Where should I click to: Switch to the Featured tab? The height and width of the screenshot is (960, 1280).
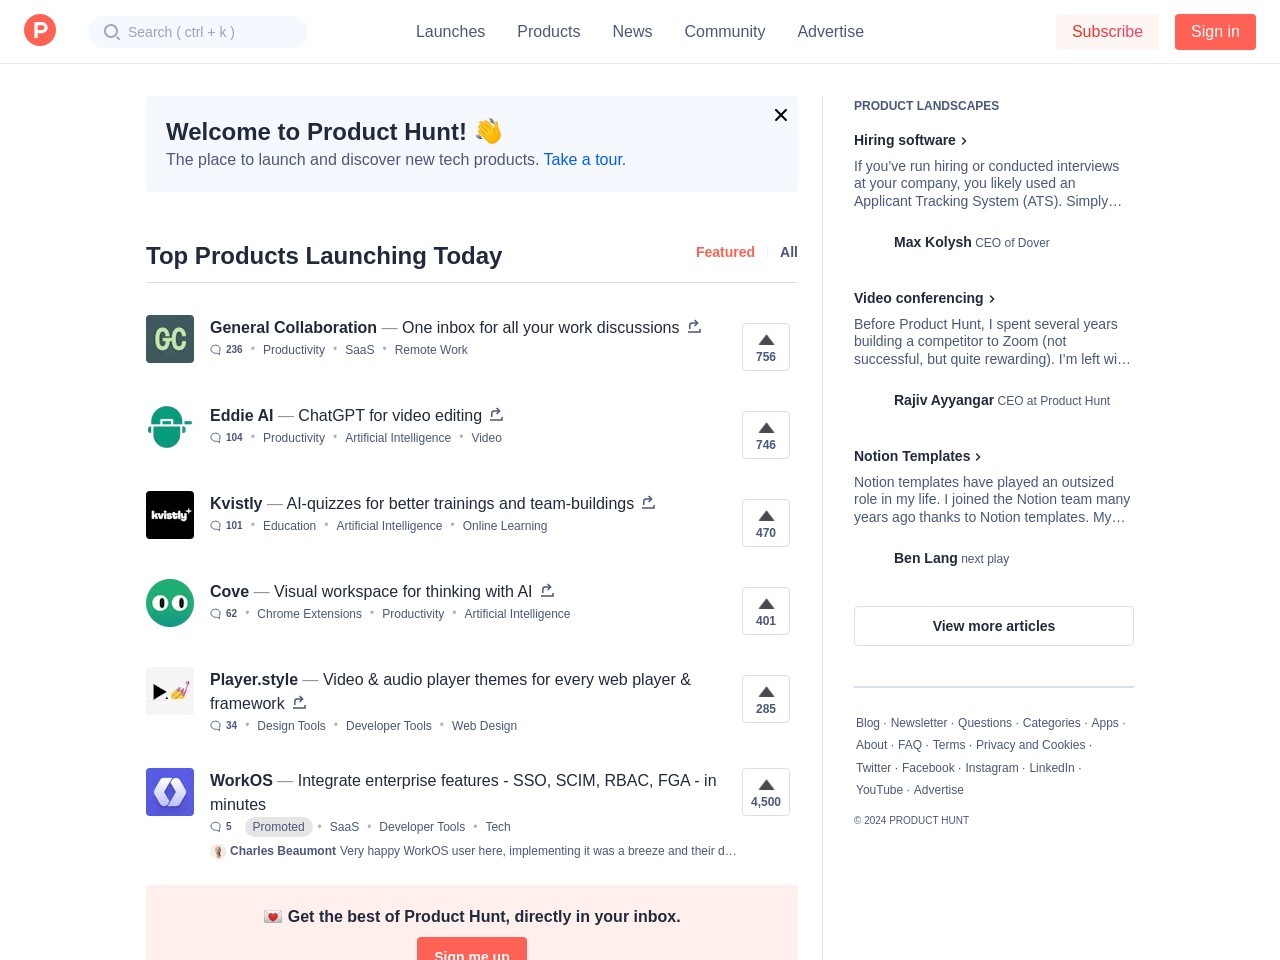tap(725, 252)
